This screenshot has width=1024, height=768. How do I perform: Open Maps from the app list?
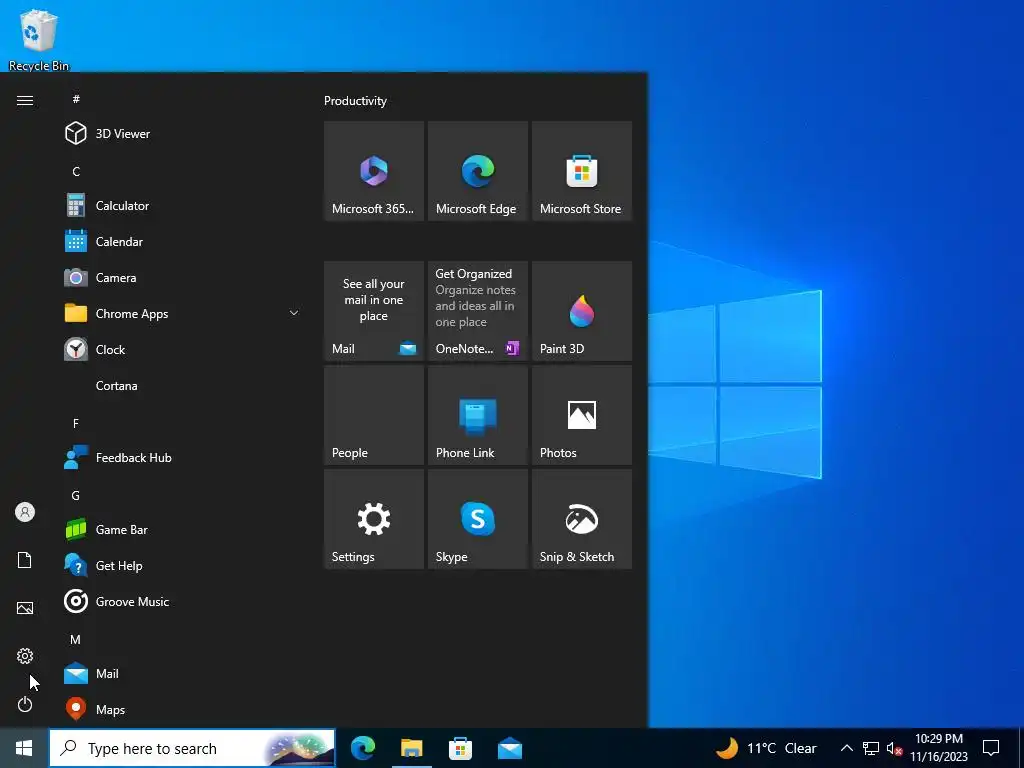click(x=181, y=709)
